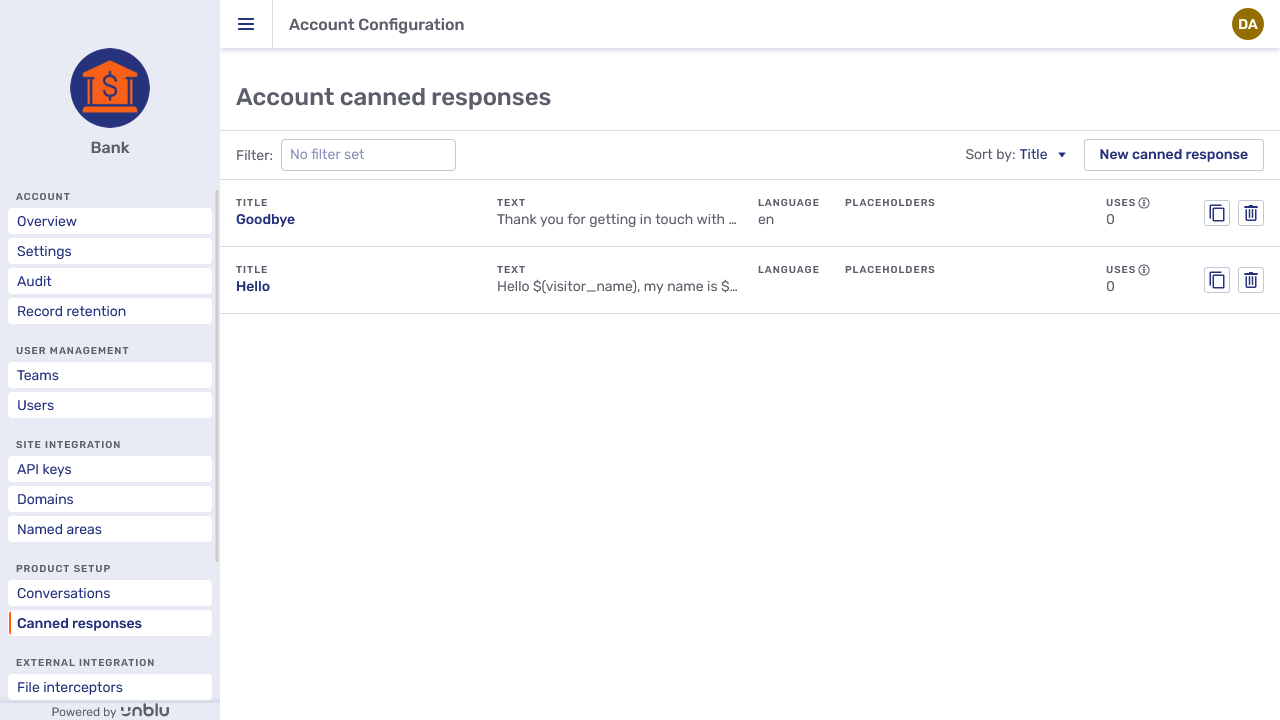Open the Sort by Title dropdown

1042,154
